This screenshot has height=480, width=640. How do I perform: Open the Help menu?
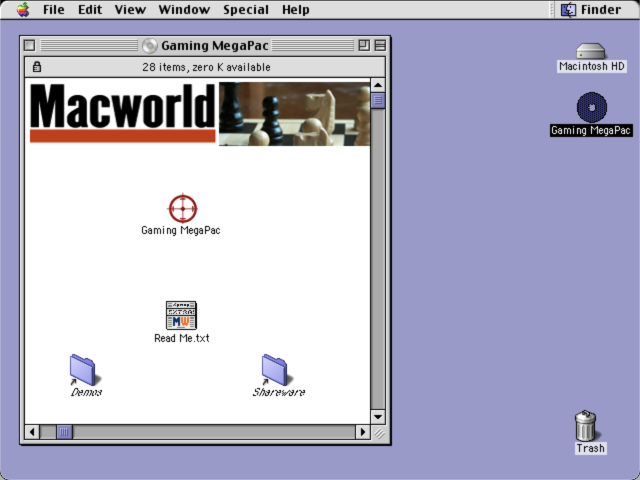click(x=296, y=9)
